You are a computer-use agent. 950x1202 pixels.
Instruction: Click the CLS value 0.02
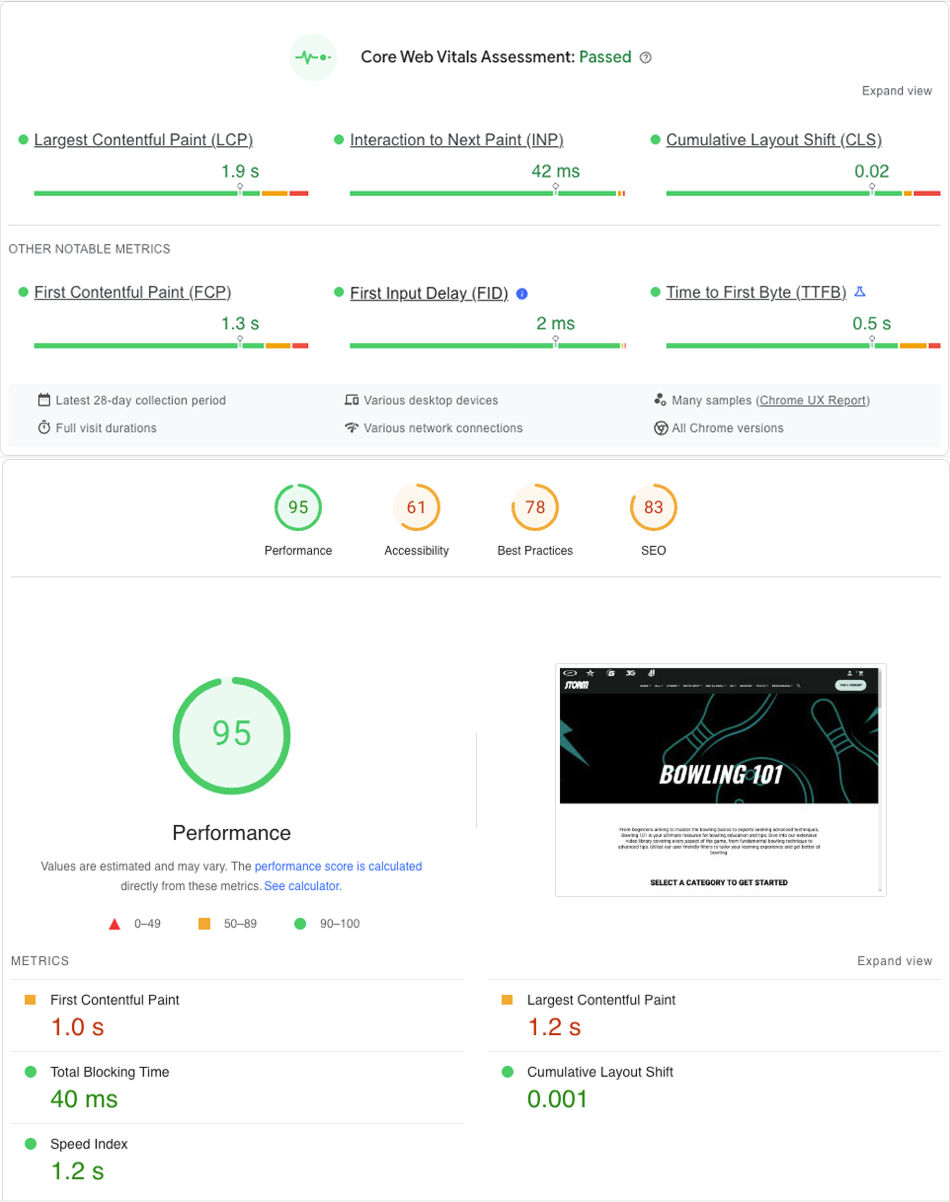[x=872, y=171]
